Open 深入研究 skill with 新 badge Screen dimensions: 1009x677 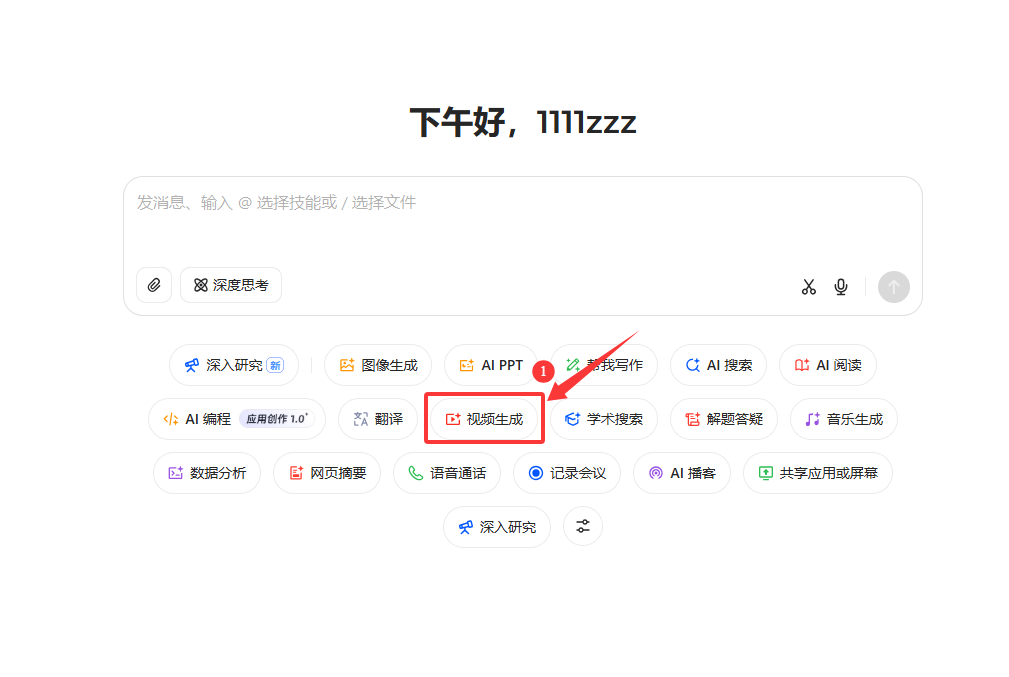pos(234,365)
